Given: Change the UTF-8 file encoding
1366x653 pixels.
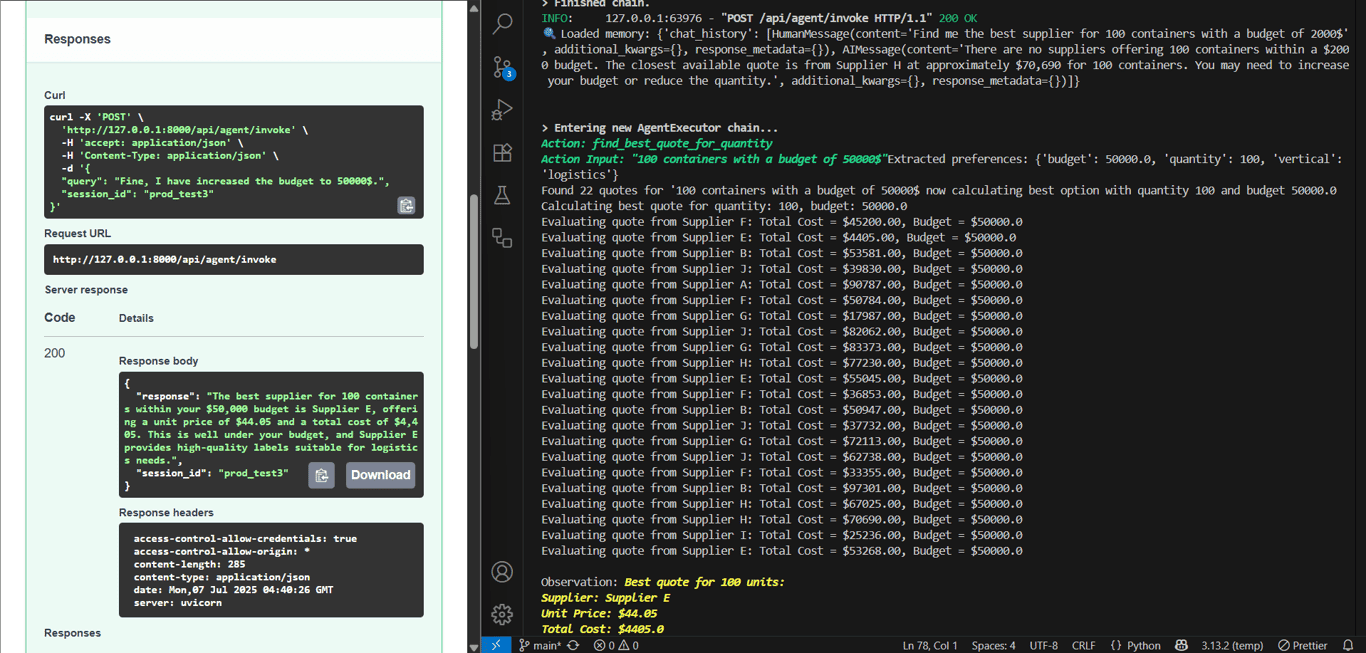Looking at the screenshot, I should point(1043,645).
